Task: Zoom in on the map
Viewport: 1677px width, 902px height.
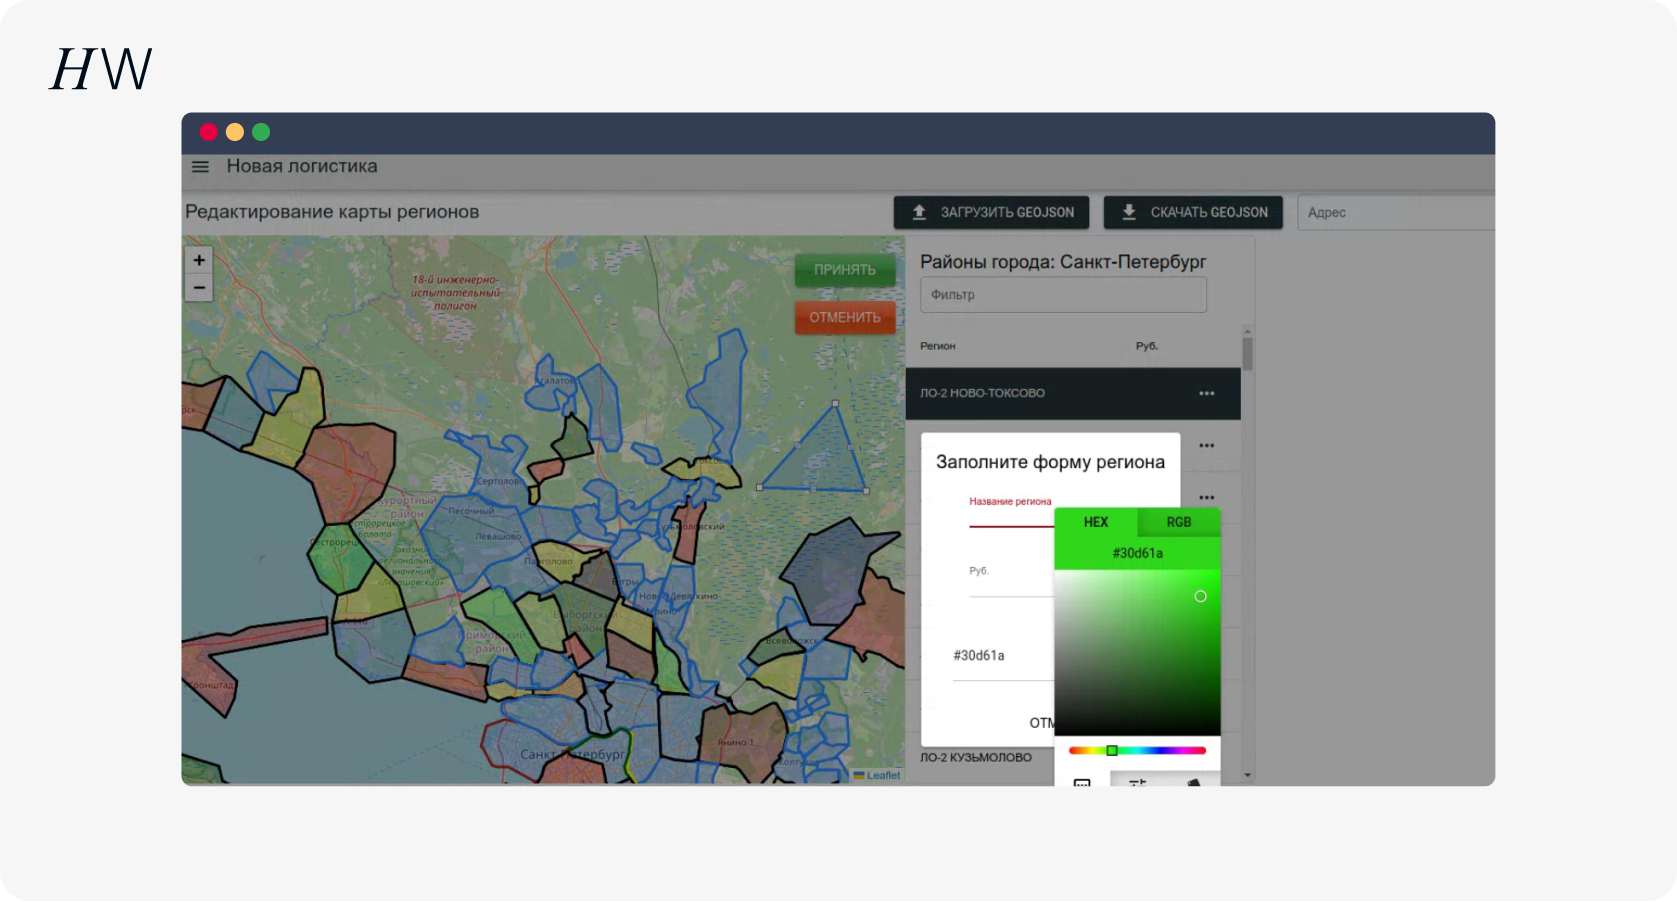Action: 199,260
